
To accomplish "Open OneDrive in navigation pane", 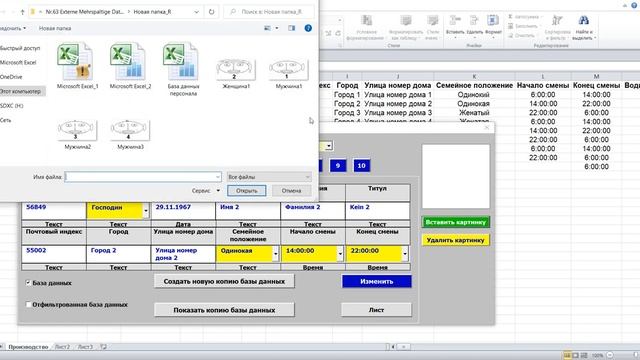I will pos(11,77).
